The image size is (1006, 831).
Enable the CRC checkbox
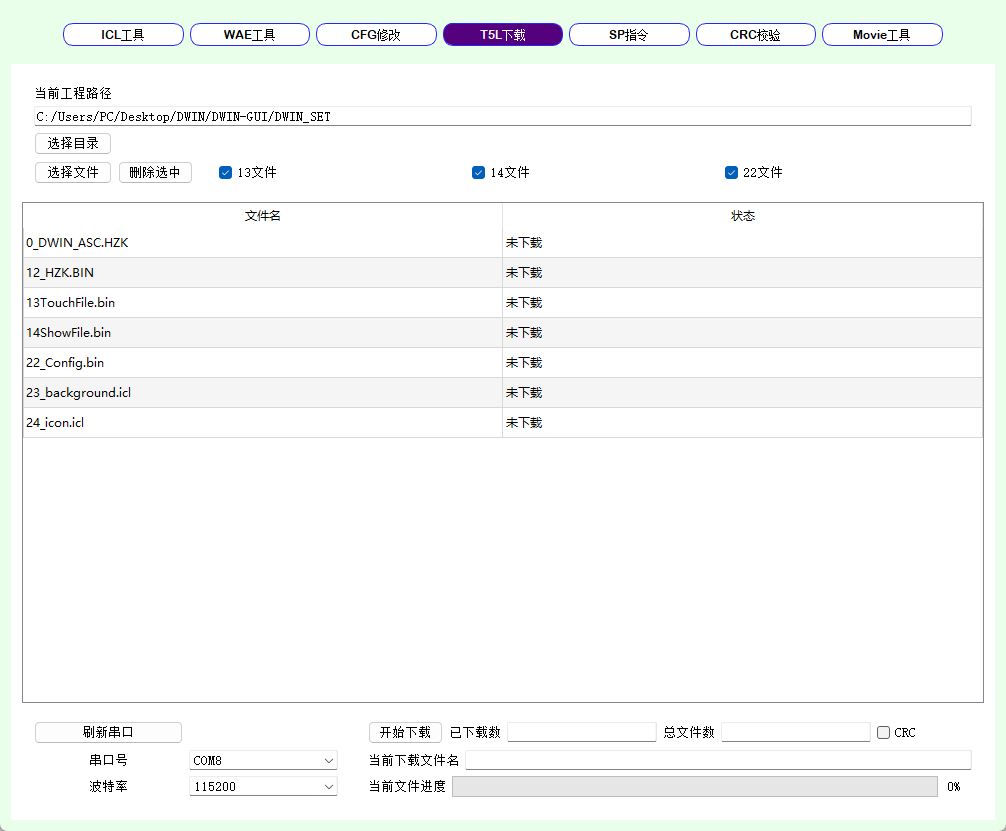pyautogui.click(x=884, y=733)
